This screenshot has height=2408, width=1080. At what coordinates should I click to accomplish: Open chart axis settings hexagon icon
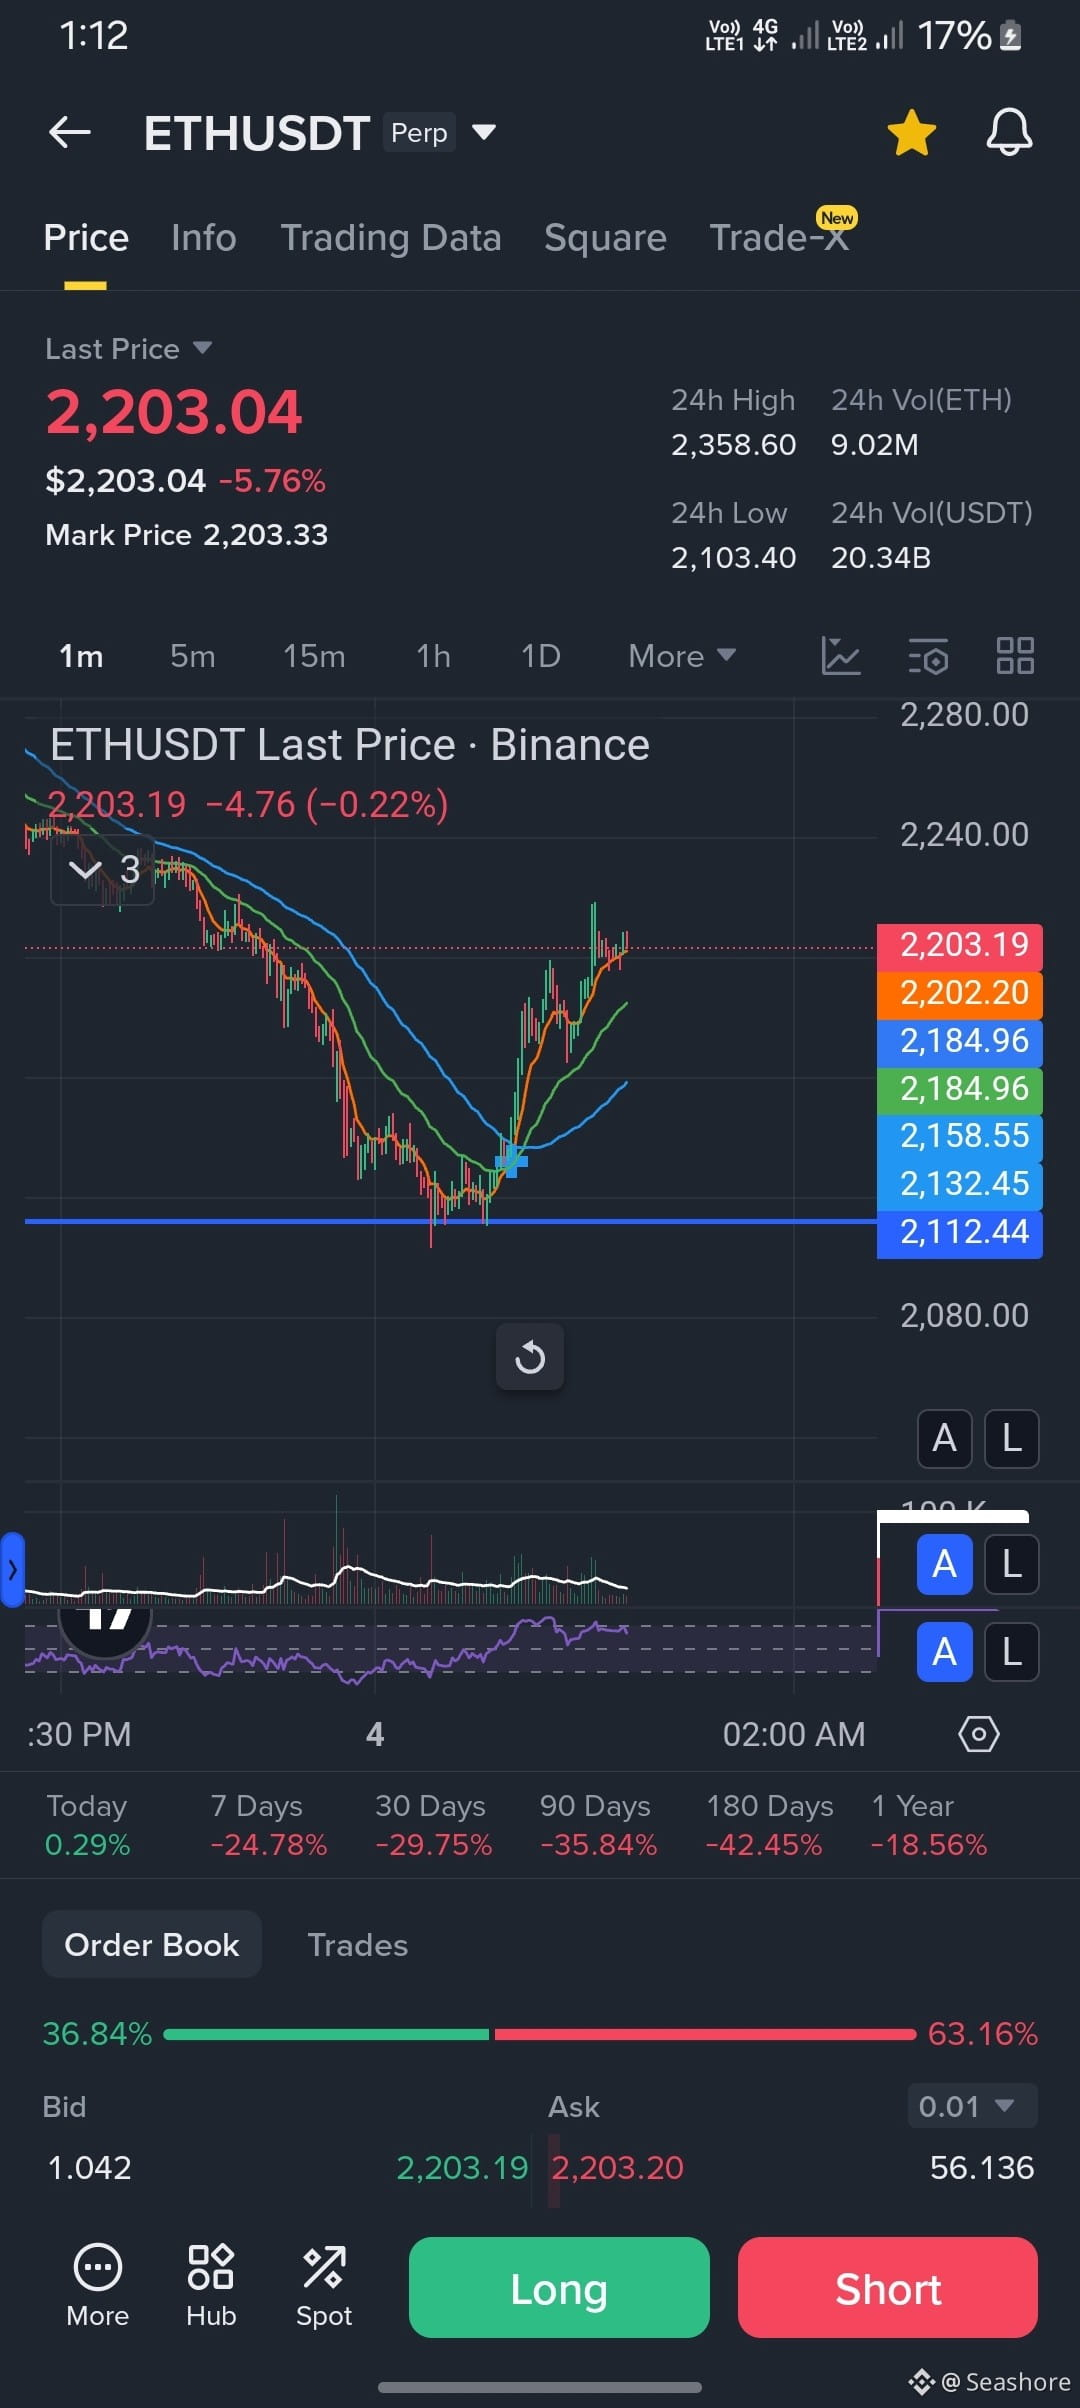(978, 1734)
